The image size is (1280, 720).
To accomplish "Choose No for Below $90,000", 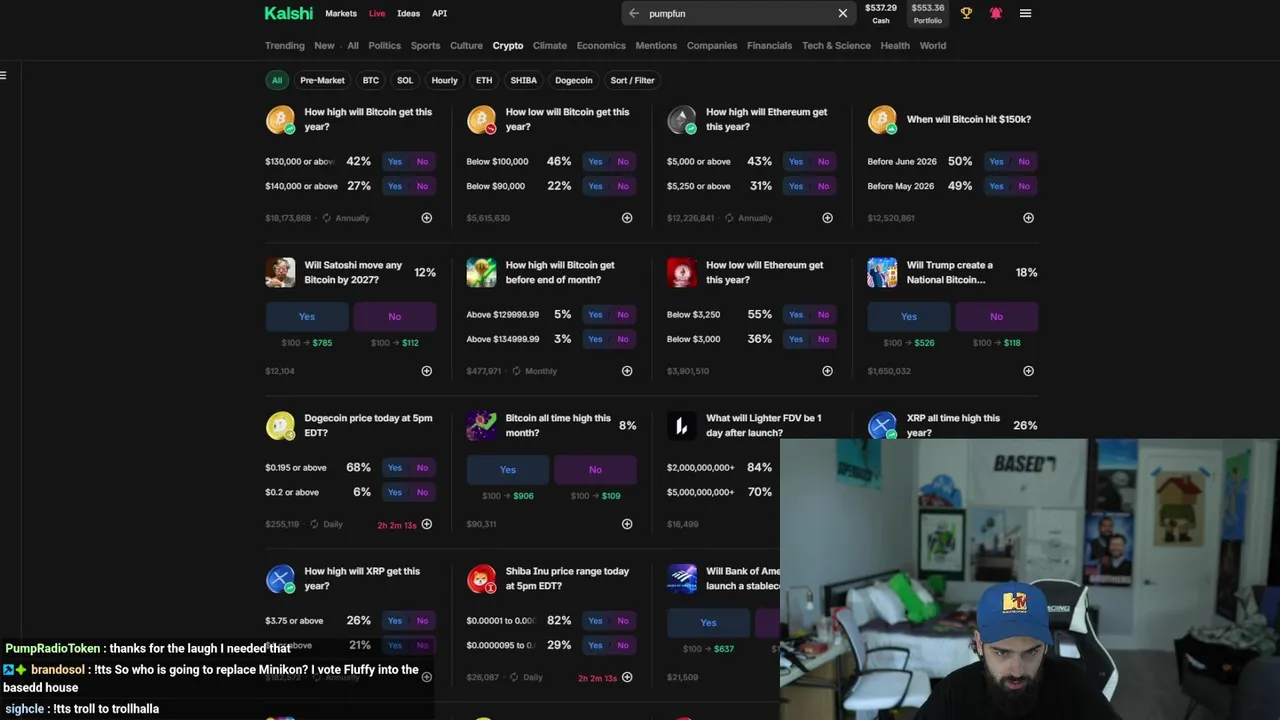I will (x=623, y=186).
